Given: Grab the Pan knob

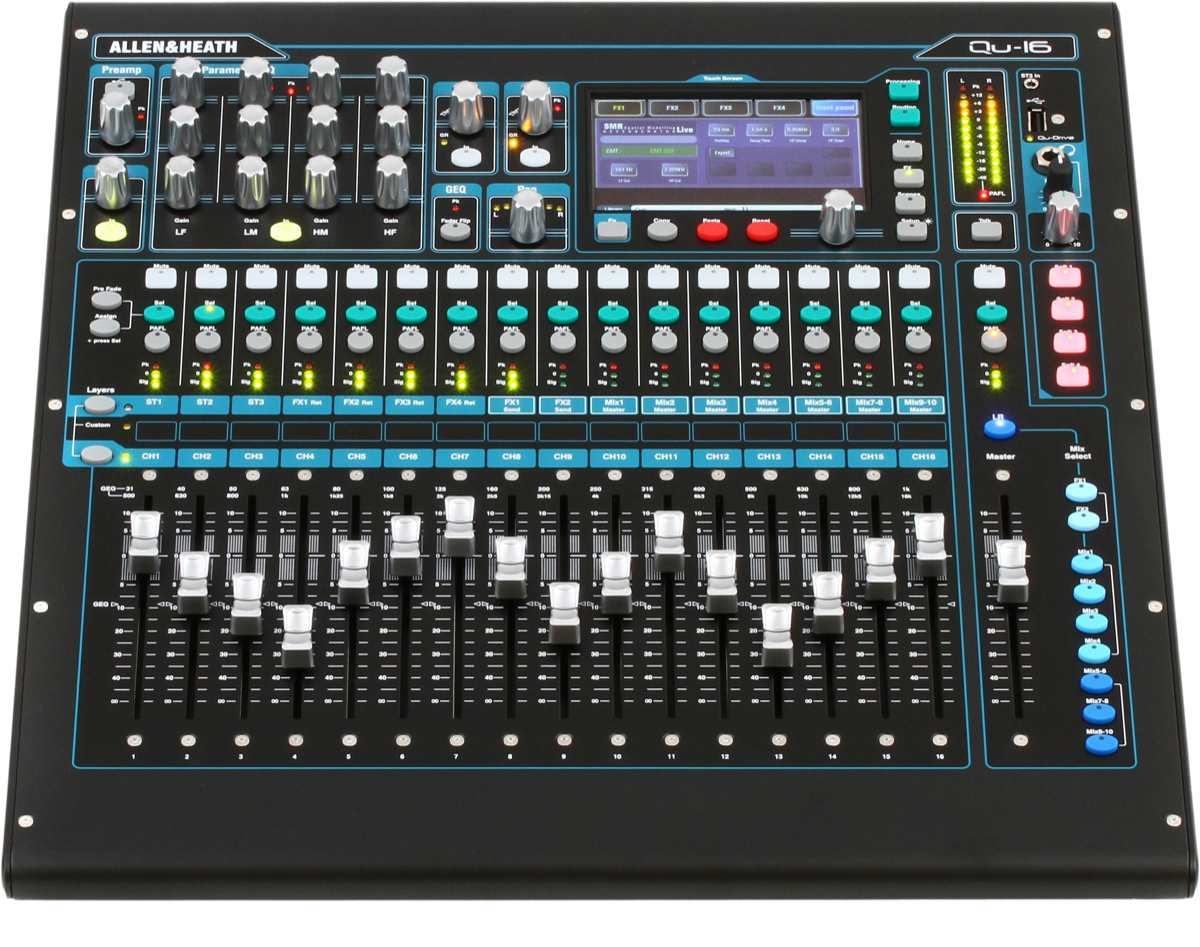Looking at the screenshot, I should point(527,216).
